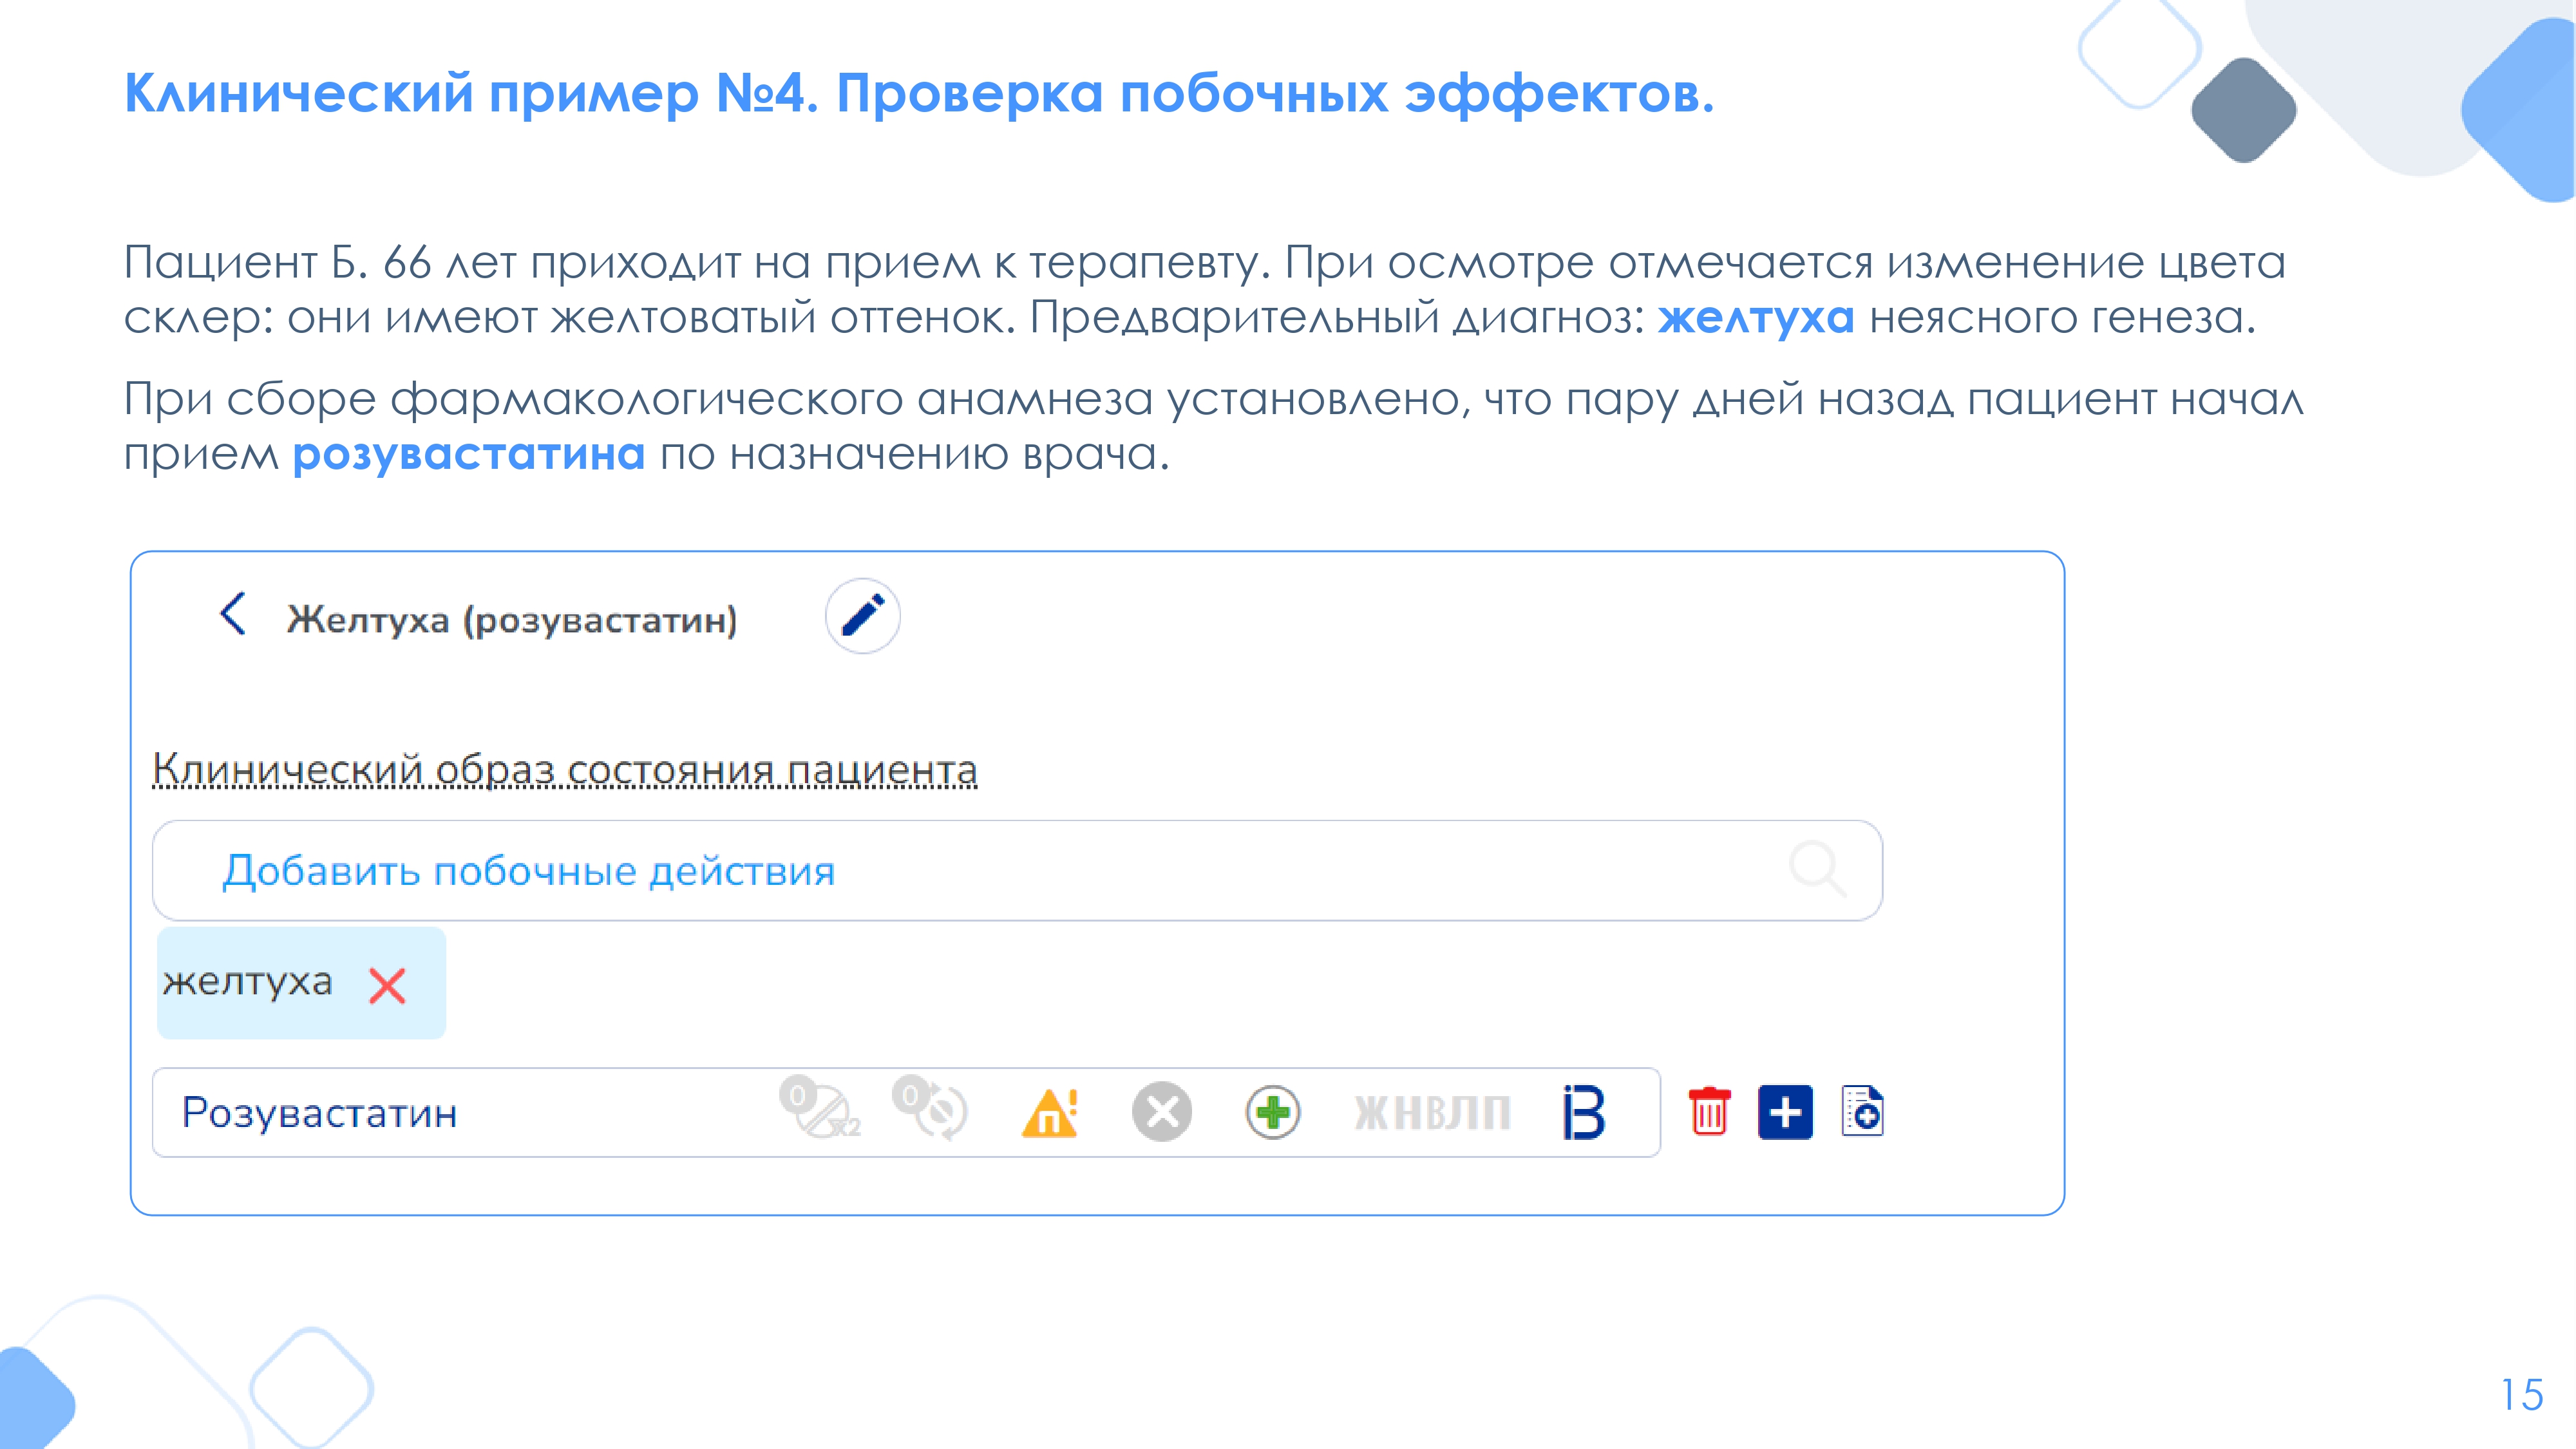Click the gray contraindications X circle icon

pyautogui.click(x=1161, y=1112)
